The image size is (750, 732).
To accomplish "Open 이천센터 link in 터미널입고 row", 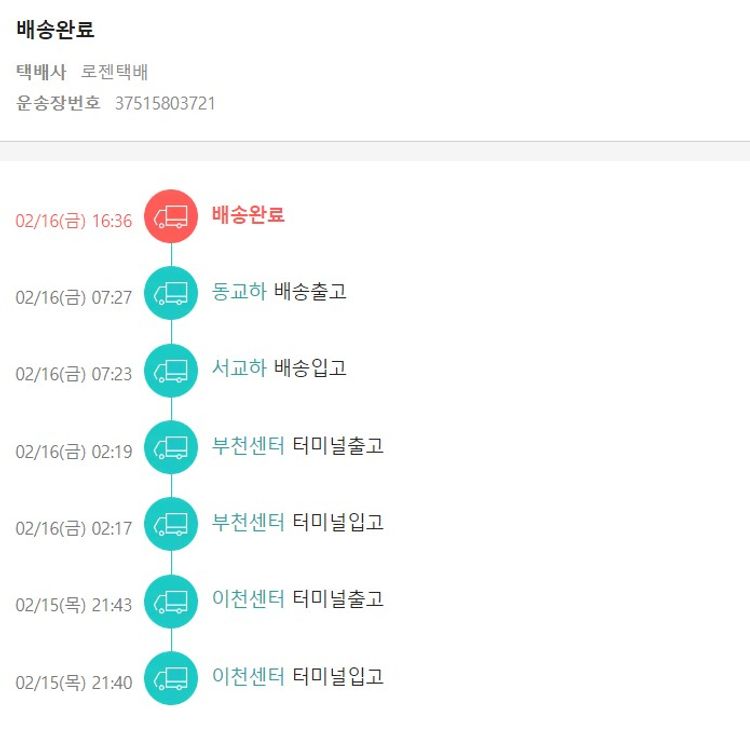I will 248,677.
